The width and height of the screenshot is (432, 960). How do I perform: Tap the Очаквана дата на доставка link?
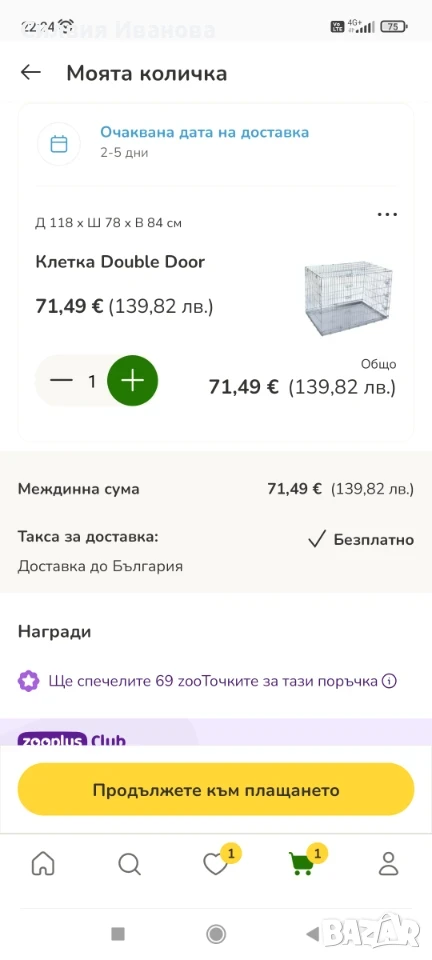(x=204, y=132)
